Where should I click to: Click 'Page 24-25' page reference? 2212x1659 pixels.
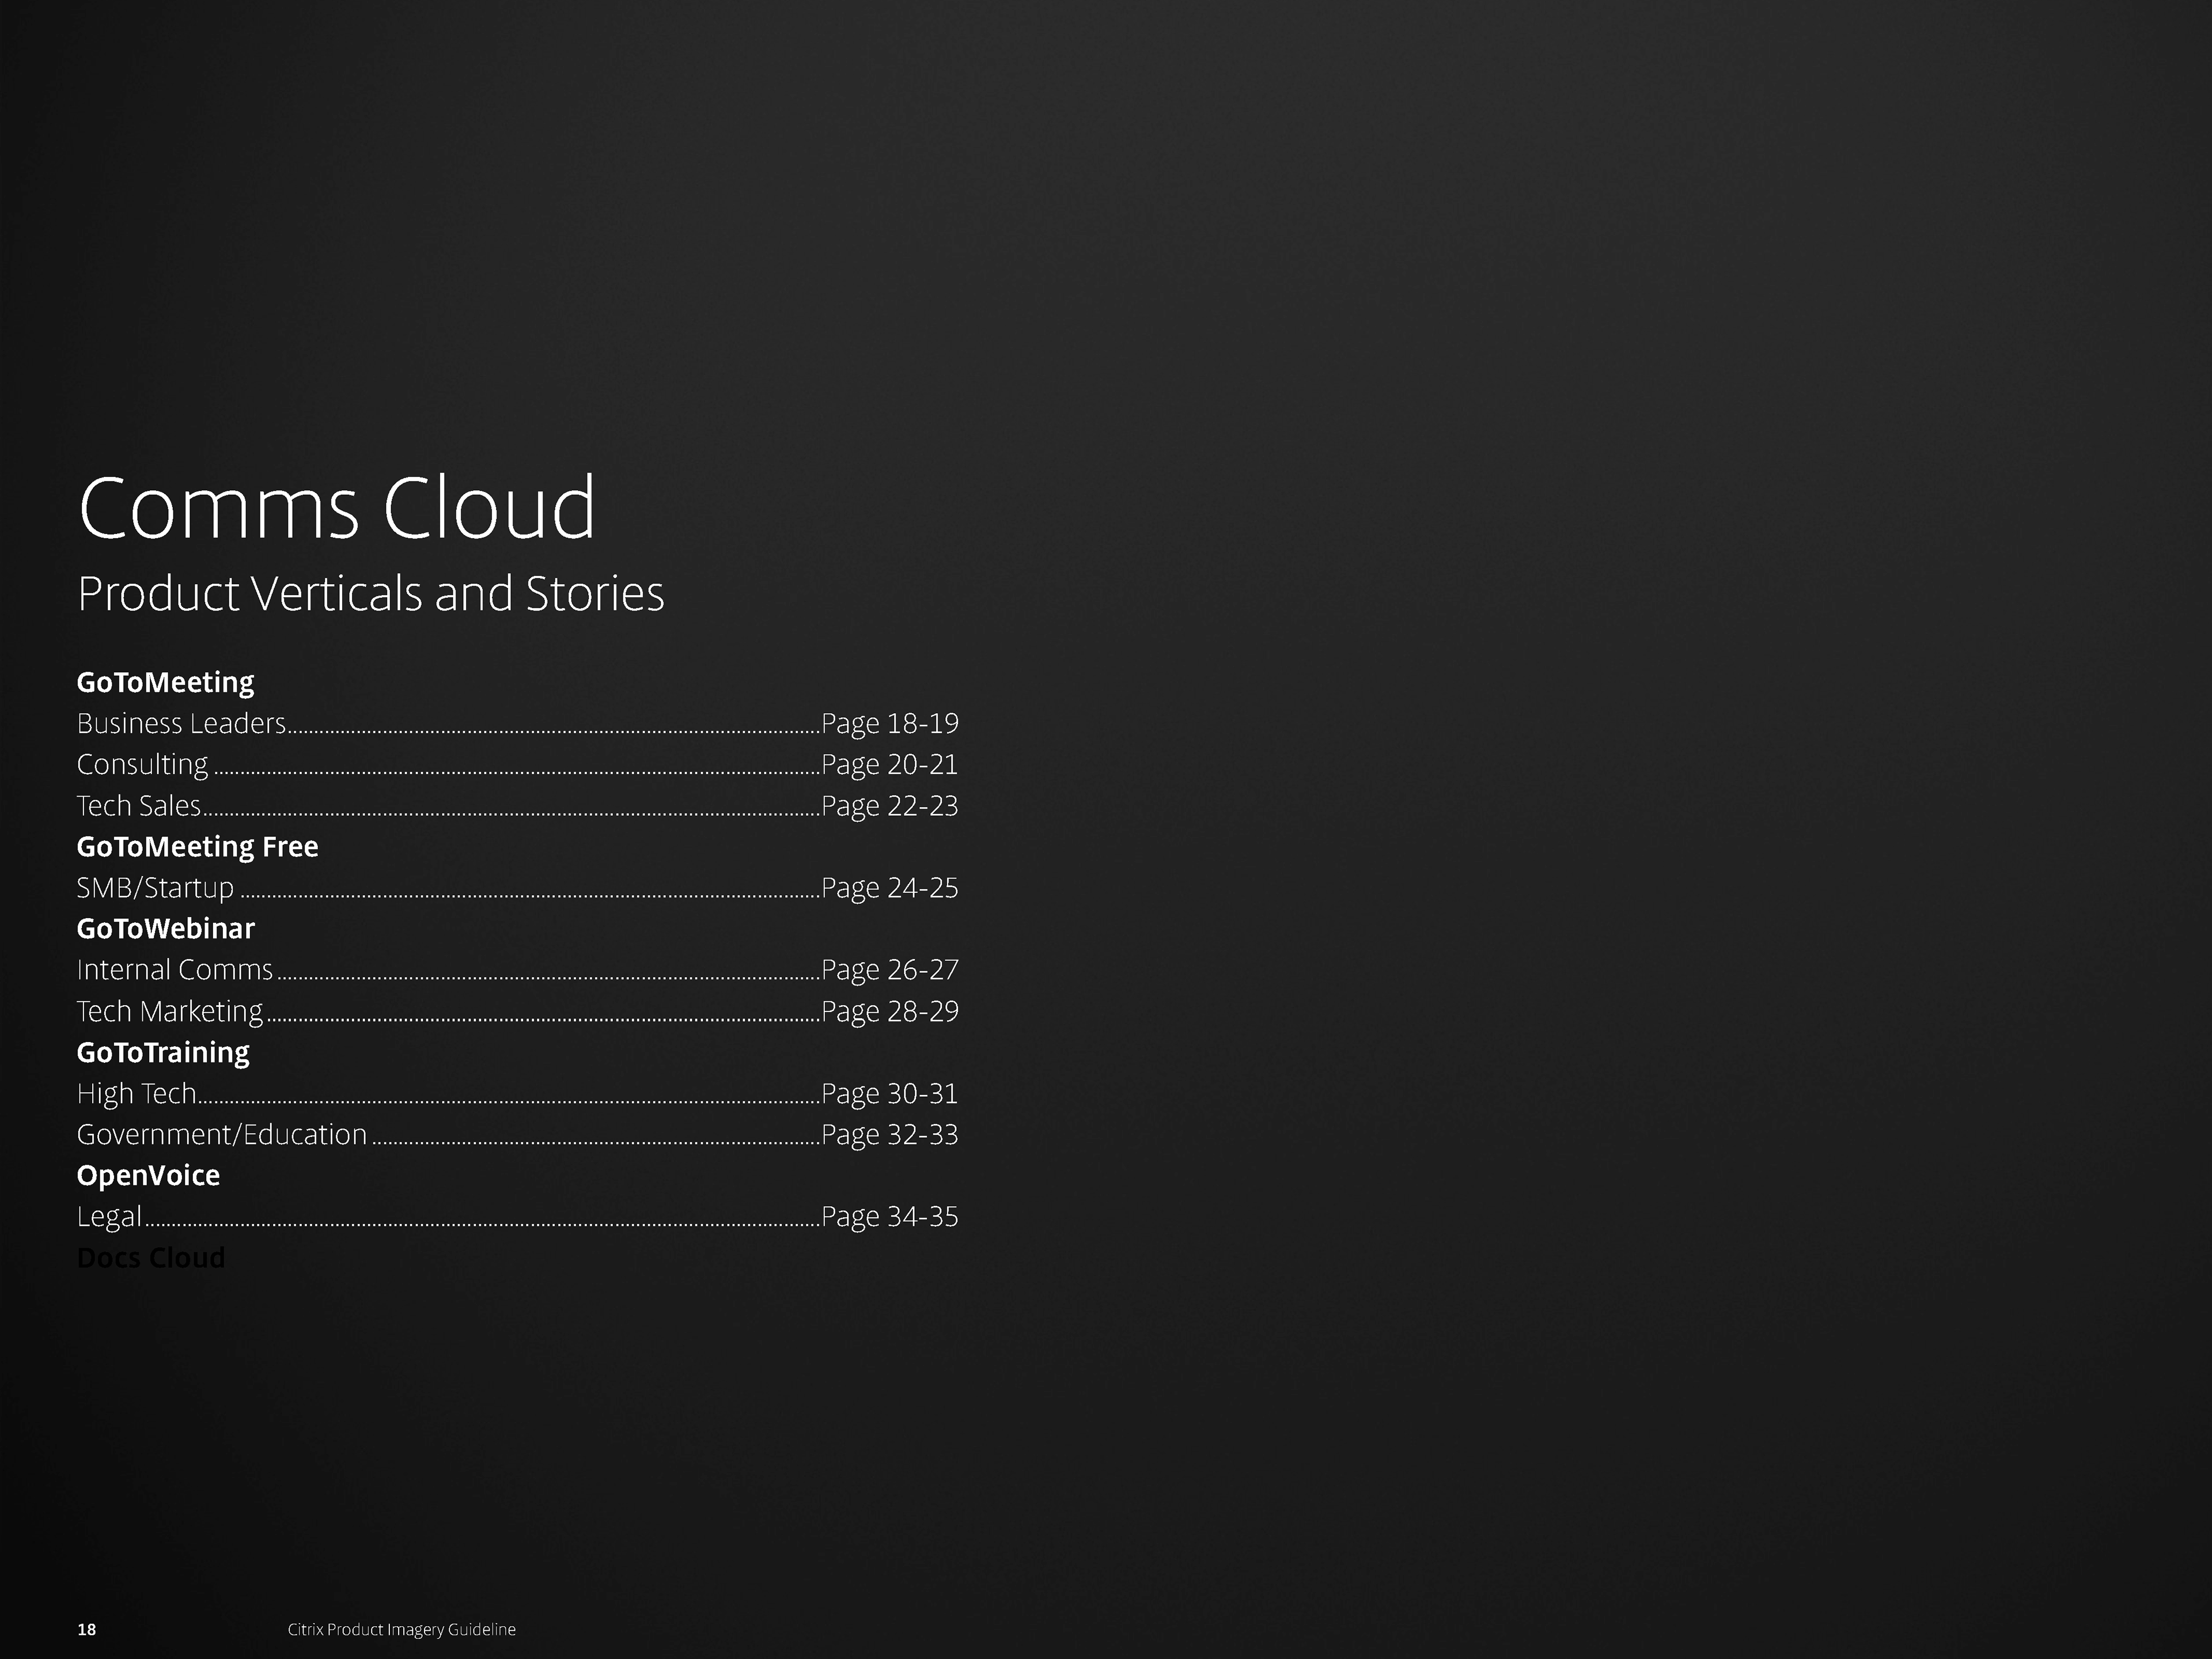(x=890, y=888)
